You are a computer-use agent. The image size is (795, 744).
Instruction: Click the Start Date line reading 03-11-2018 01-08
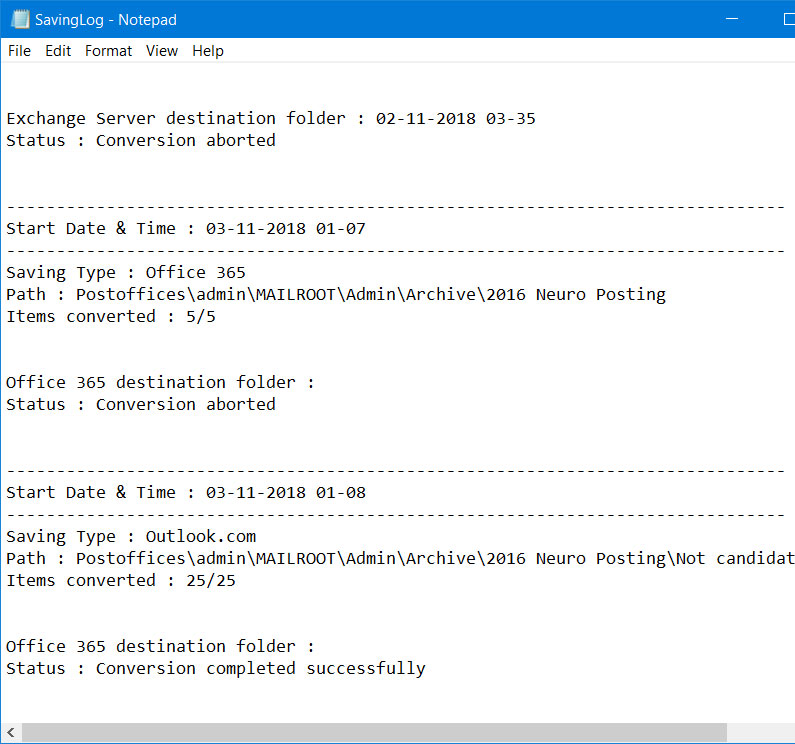(x=185, y=493)
